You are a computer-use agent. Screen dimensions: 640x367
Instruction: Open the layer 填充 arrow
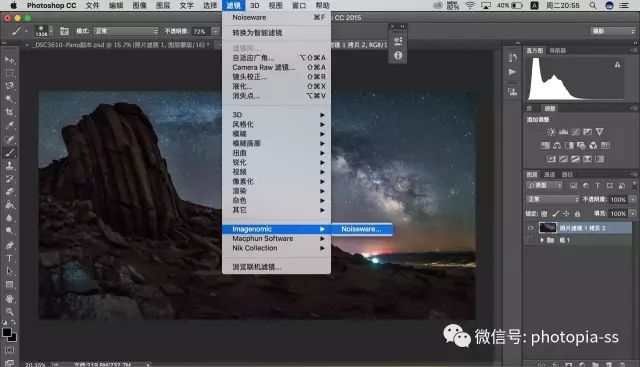click(633, 214)
